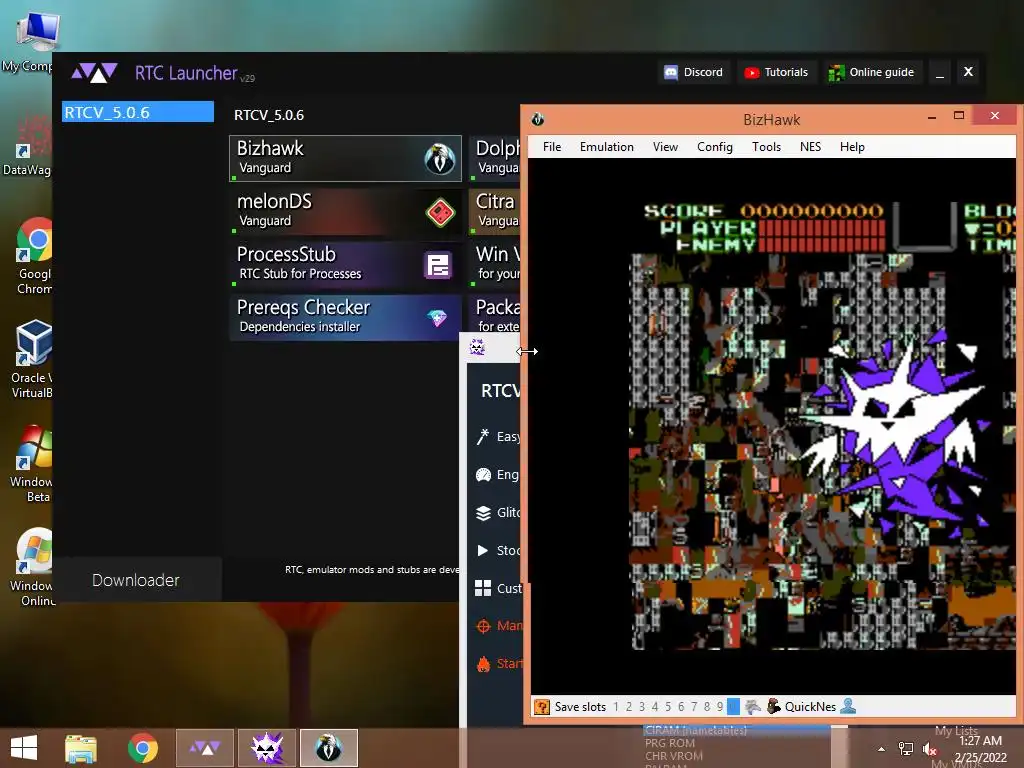Open BizHawk Emulation menu
The image size is (1024, 768).
(x=607, y=147)
